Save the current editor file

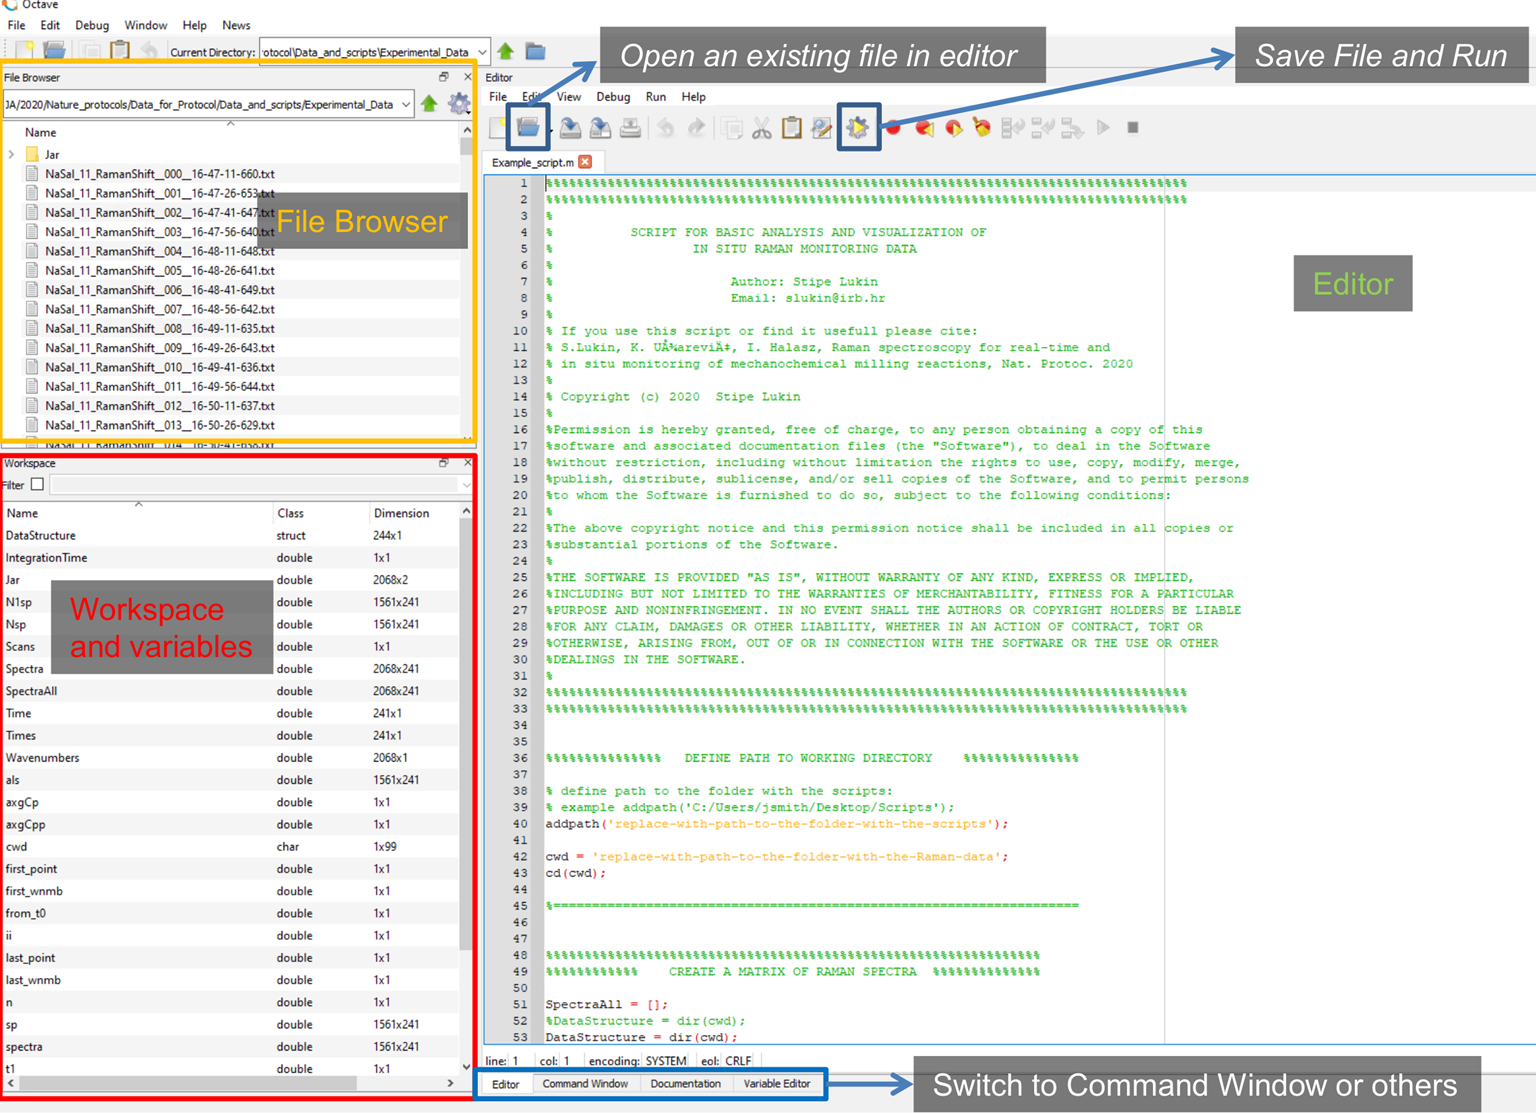[570, 128]
